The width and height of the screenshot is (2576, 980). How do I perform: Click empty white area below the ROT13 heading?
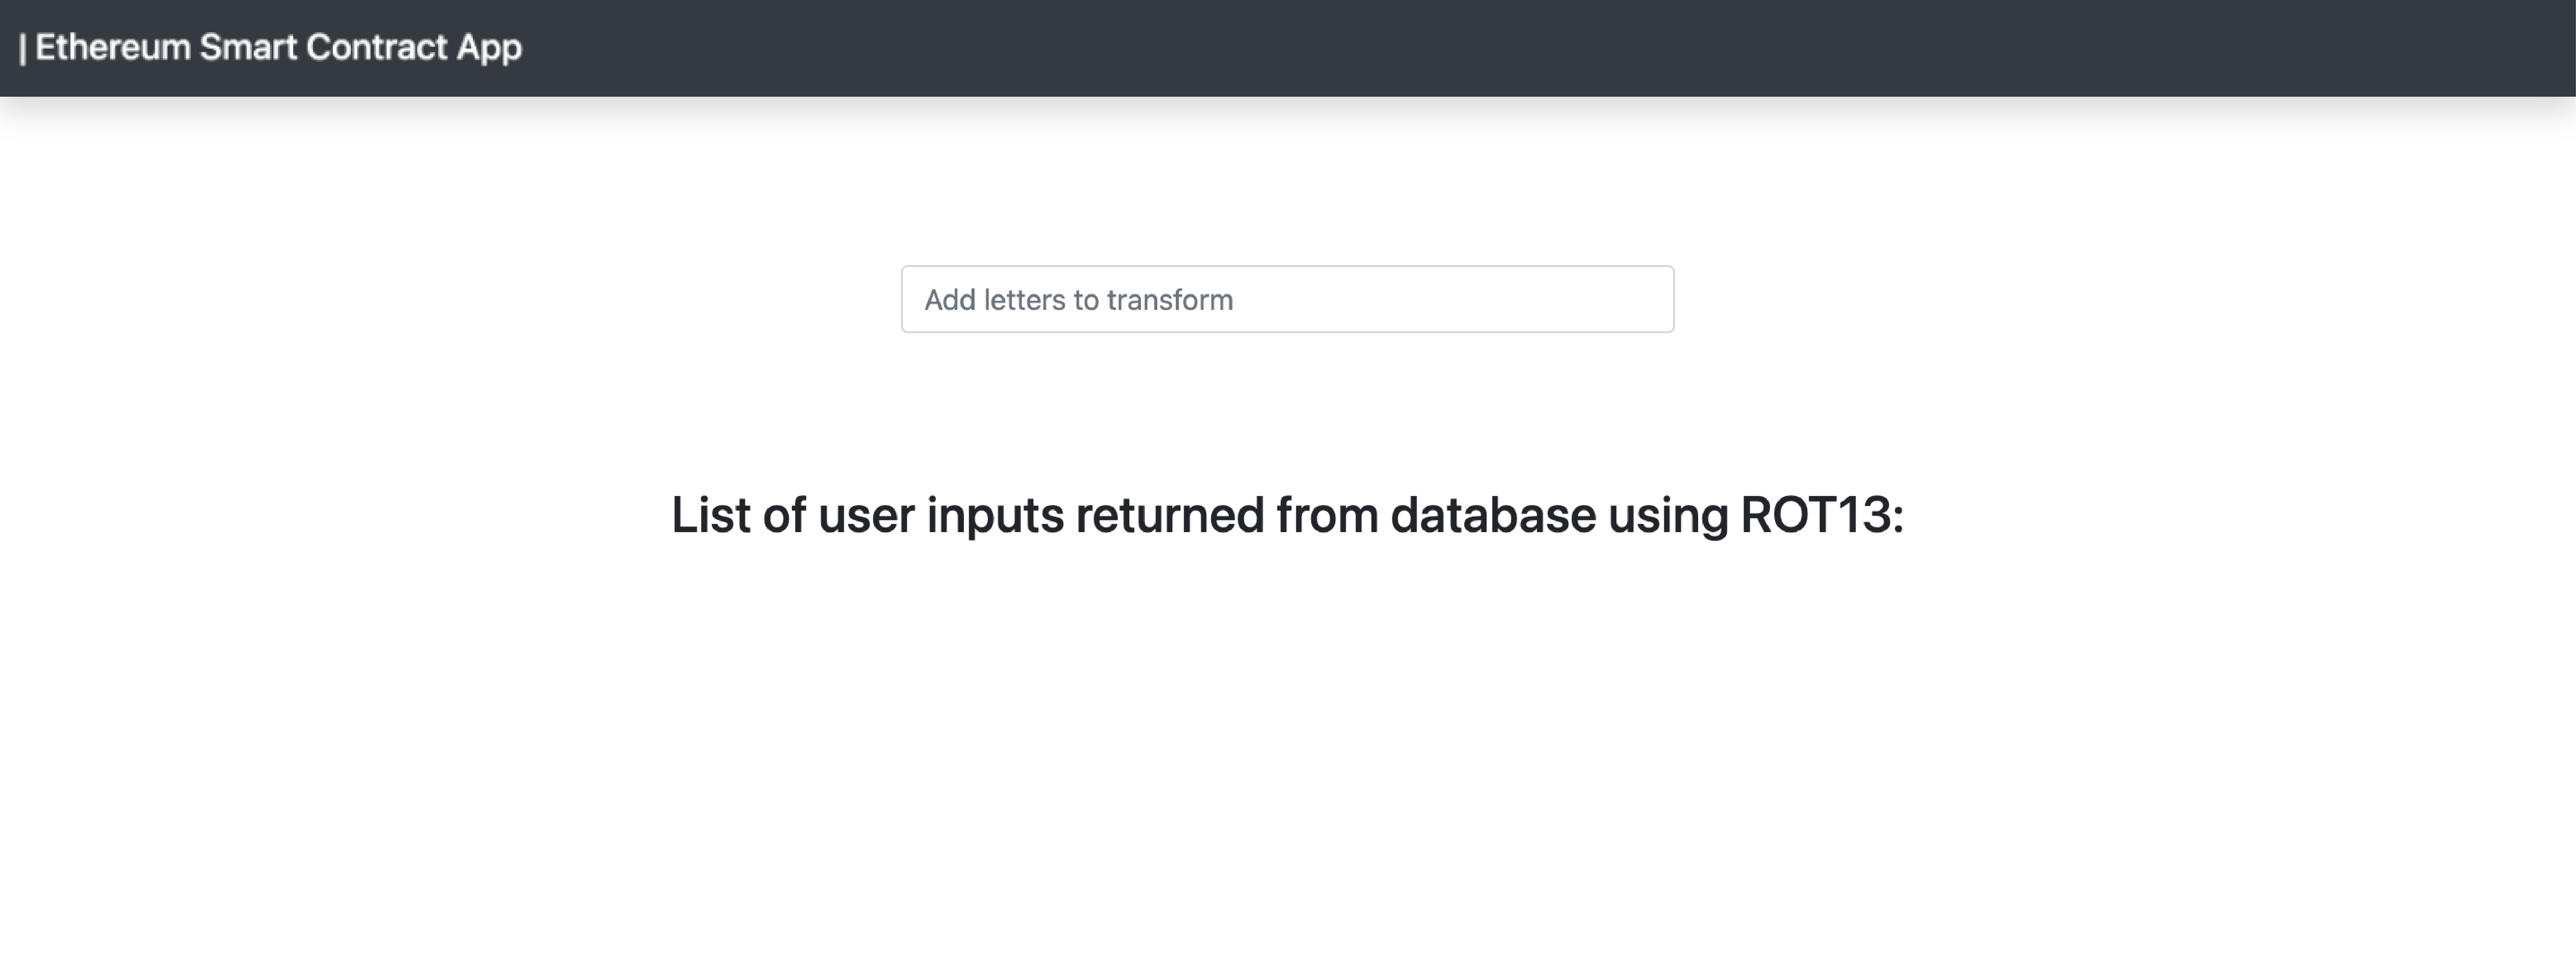(x=1287, y=760)
